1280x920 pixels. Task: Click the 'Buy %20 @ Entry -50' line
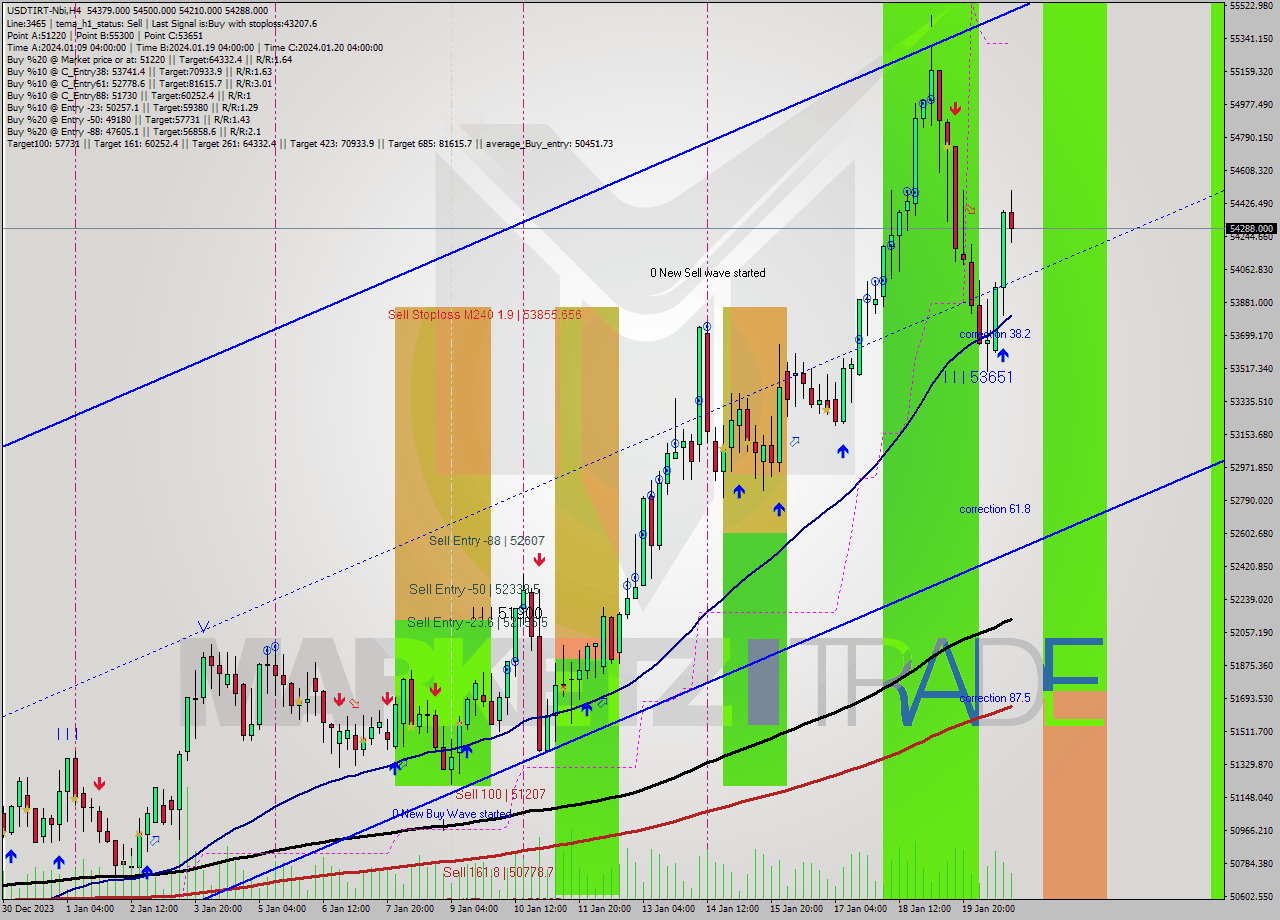tap(129, 119)
